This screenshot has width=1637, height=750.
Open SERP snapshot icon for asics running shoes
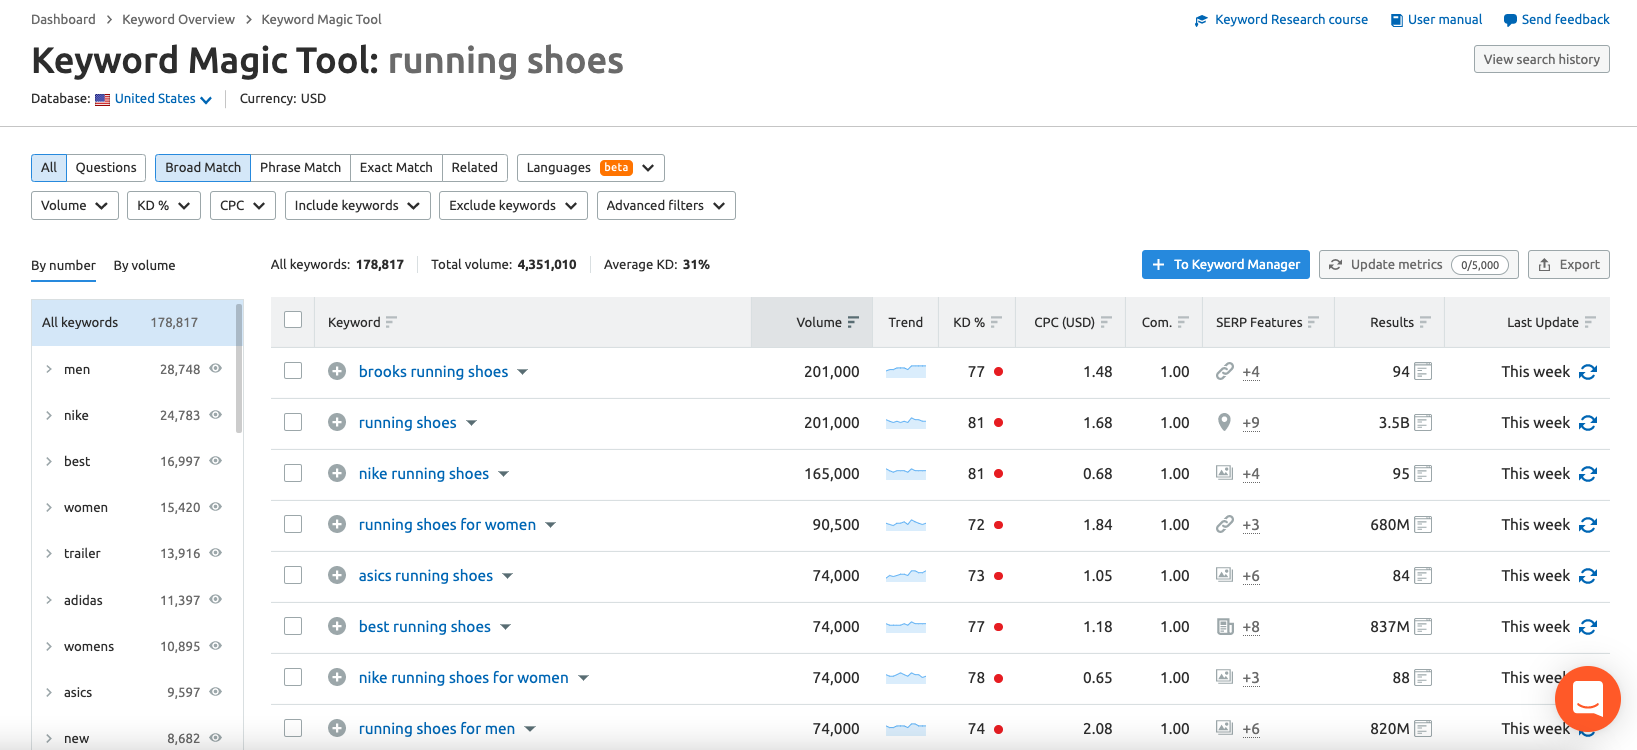1423,576
